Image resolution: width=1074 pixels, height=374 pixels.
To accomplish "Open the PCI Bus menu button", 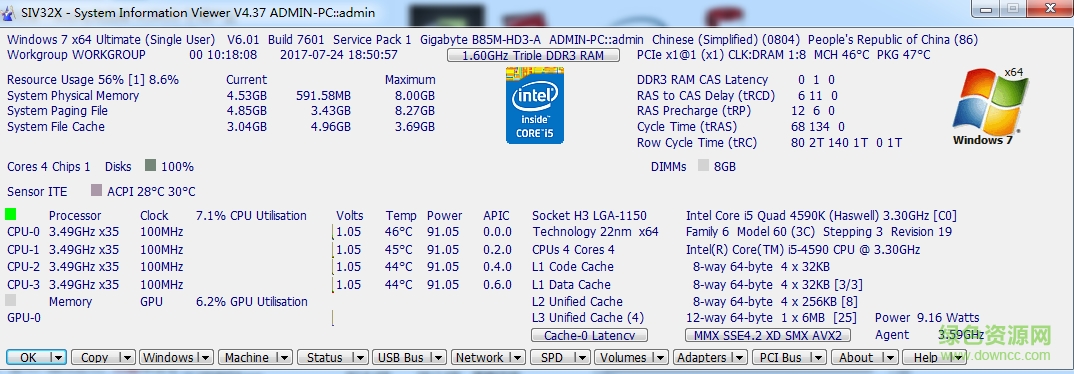I will click(781, 357).
